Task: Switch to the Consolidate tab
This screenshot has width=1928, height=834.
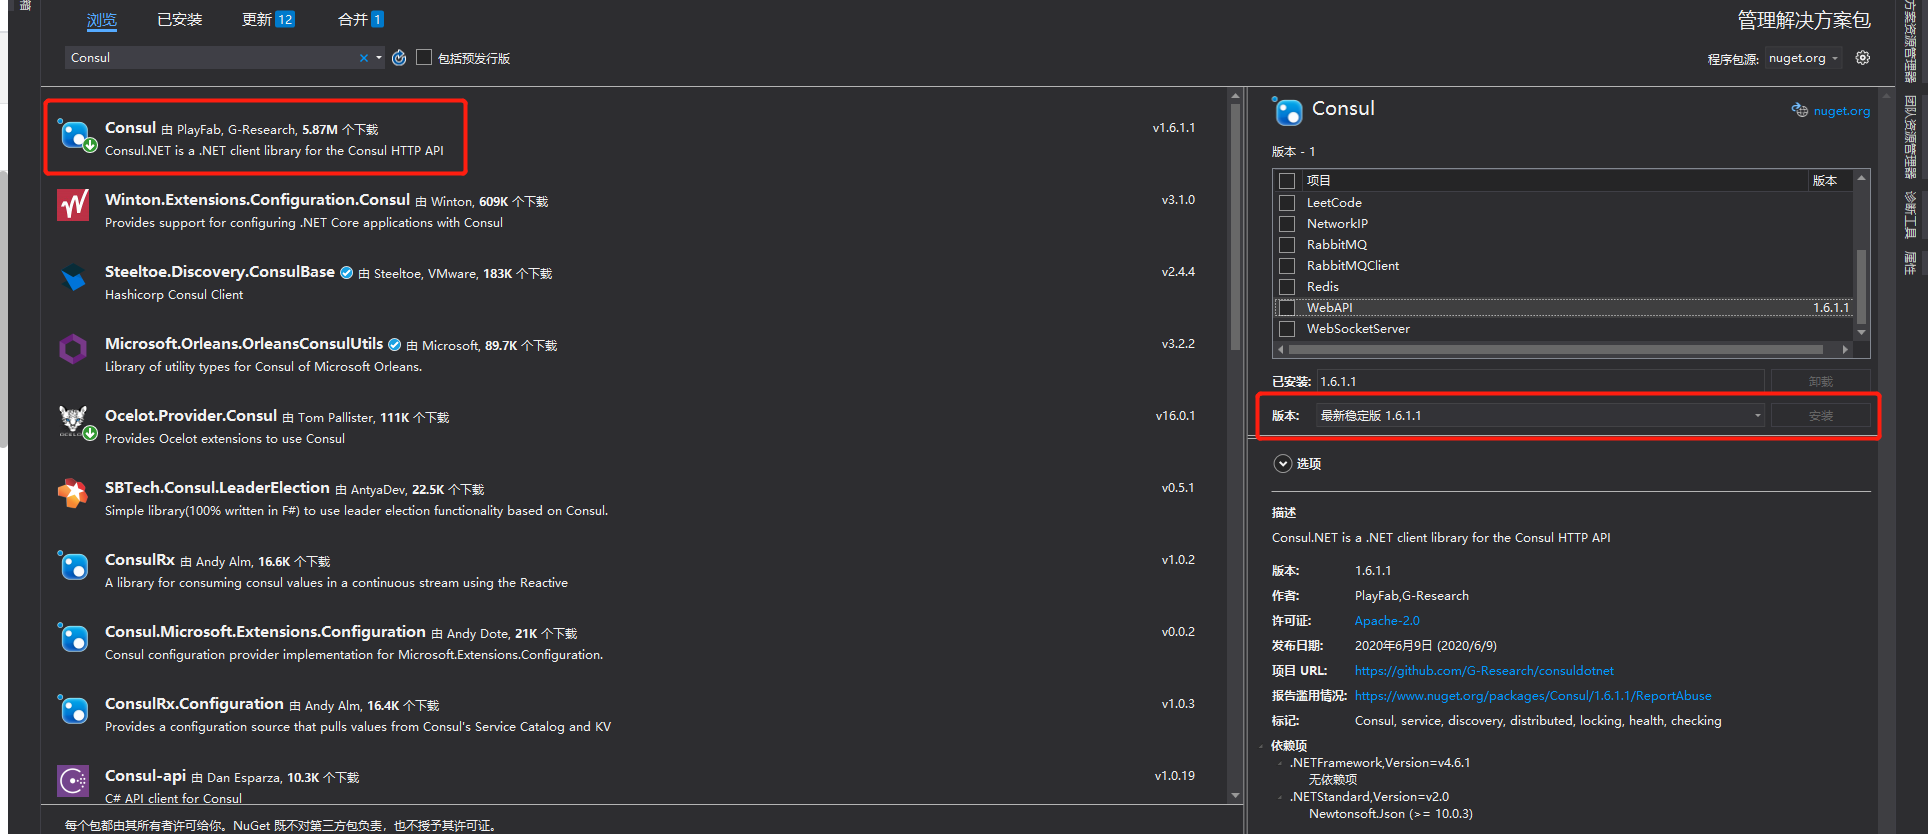Action: click(360, 20)
